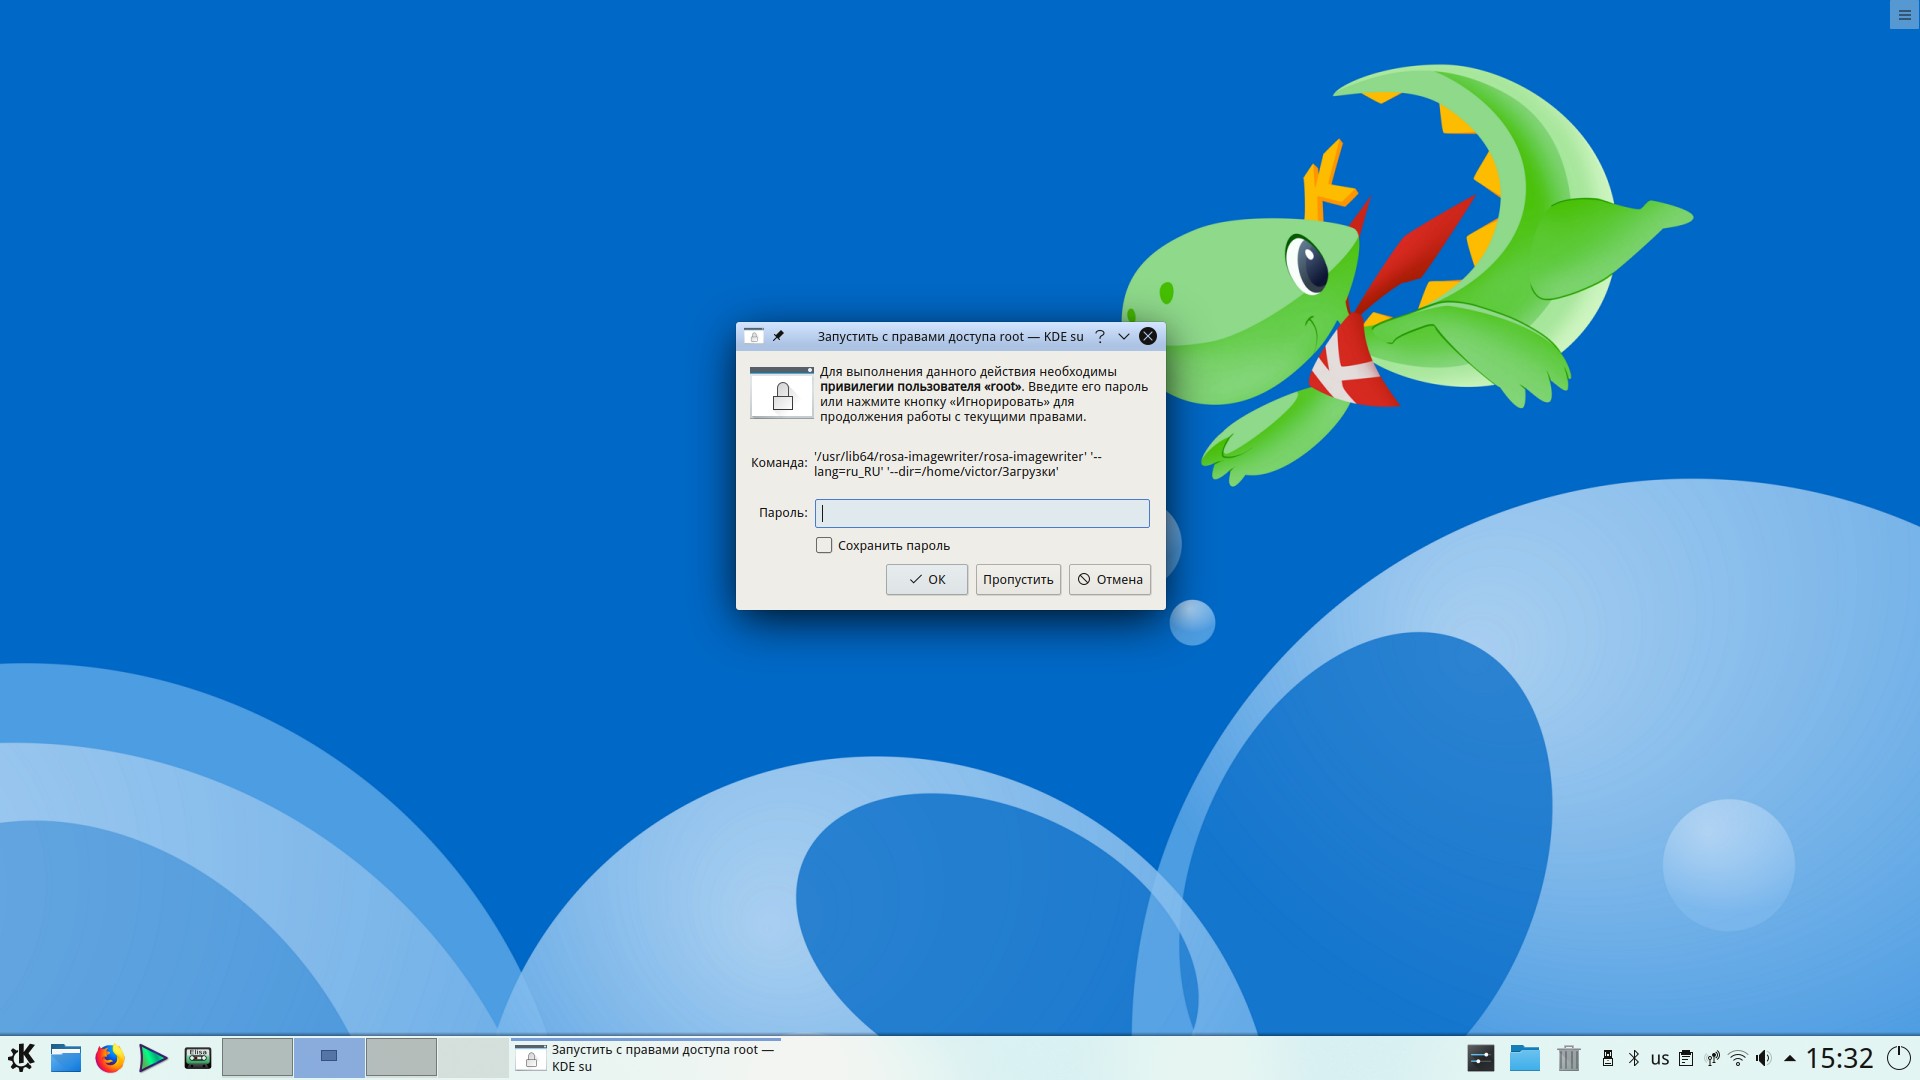Focus the 'Пароль' password input field
1920x1080 pixels.
[982, 513]
